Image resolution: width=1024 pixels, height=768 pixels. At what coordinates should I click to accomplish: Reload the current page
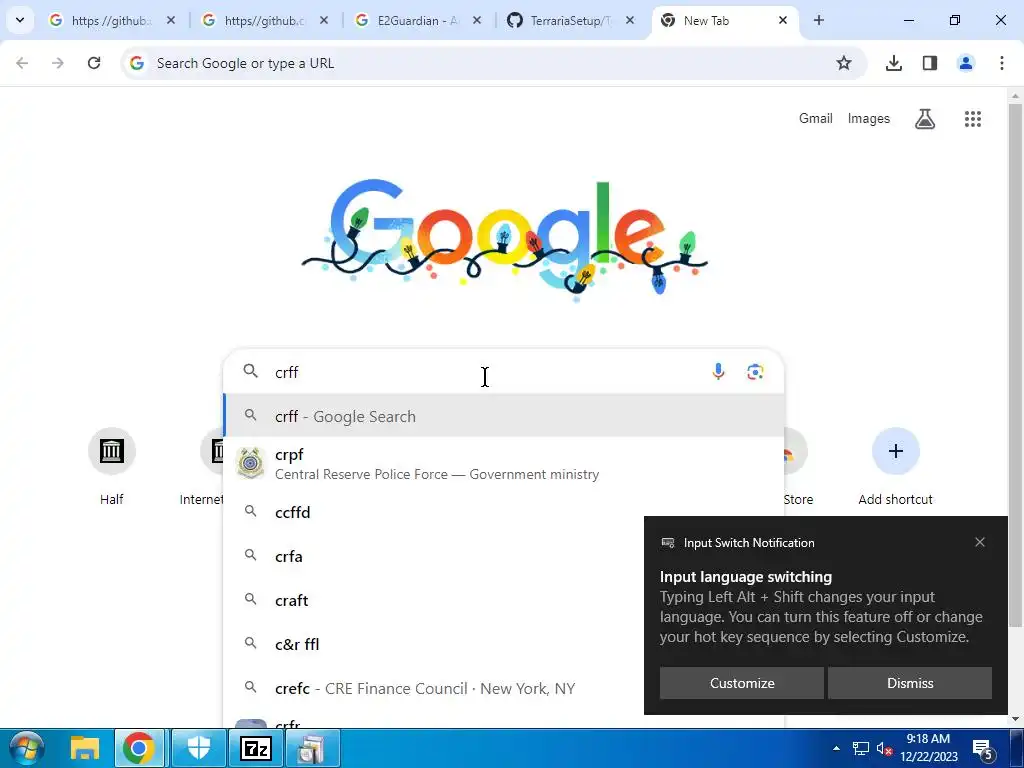click(x=94, y=63)
